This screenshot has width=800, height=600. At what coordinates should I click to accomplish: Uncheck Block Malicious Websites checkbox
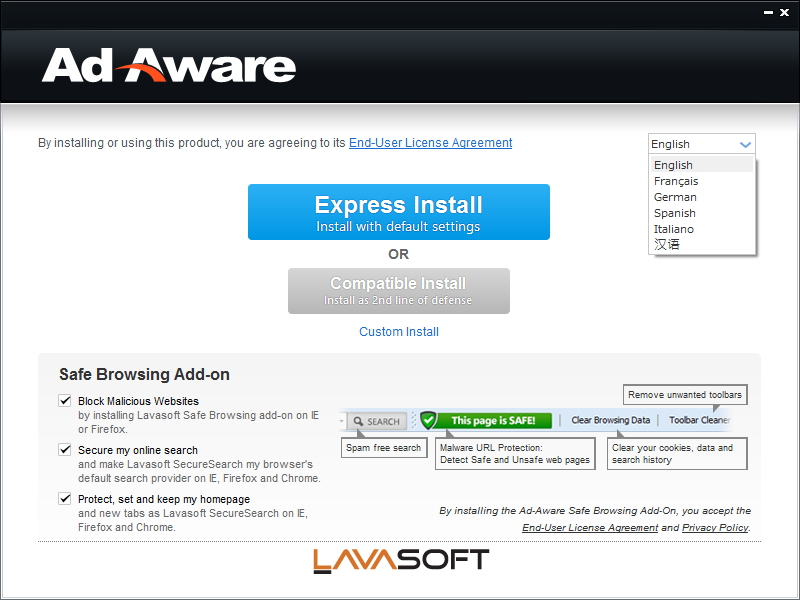[65, 401]
